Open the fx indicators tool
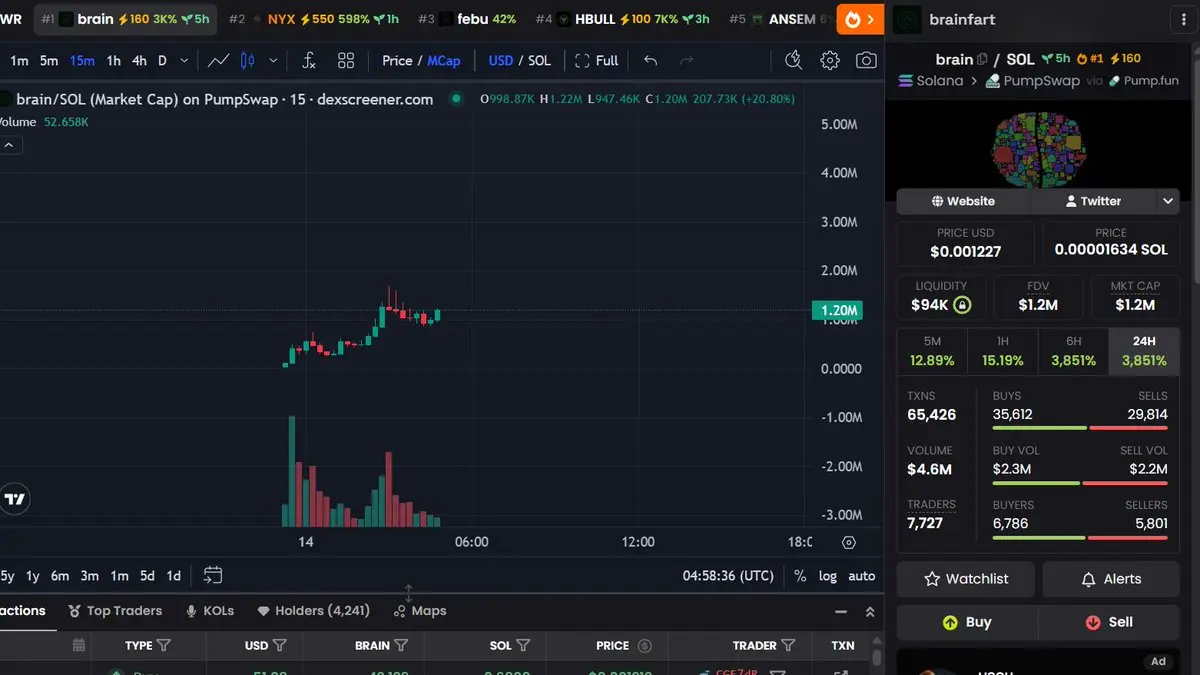The image size is (1200, 675). [309, 60]
